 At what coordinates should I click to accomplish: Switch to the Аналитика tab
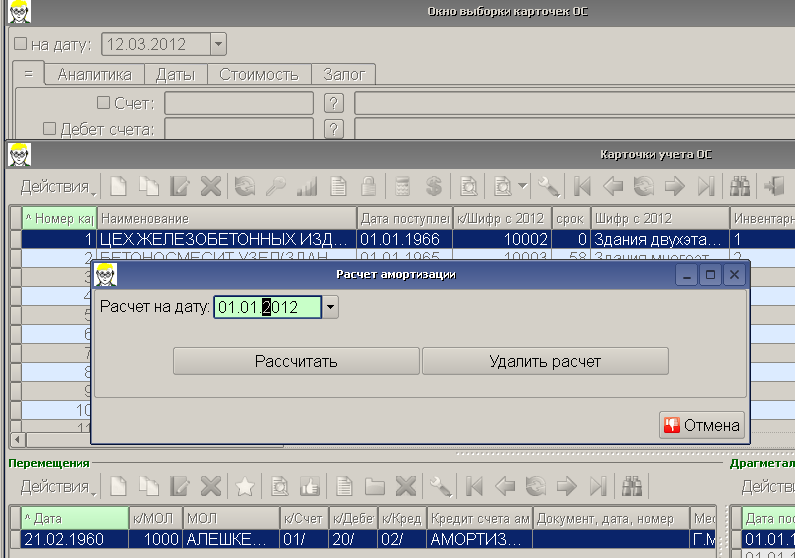coord(95,74)
